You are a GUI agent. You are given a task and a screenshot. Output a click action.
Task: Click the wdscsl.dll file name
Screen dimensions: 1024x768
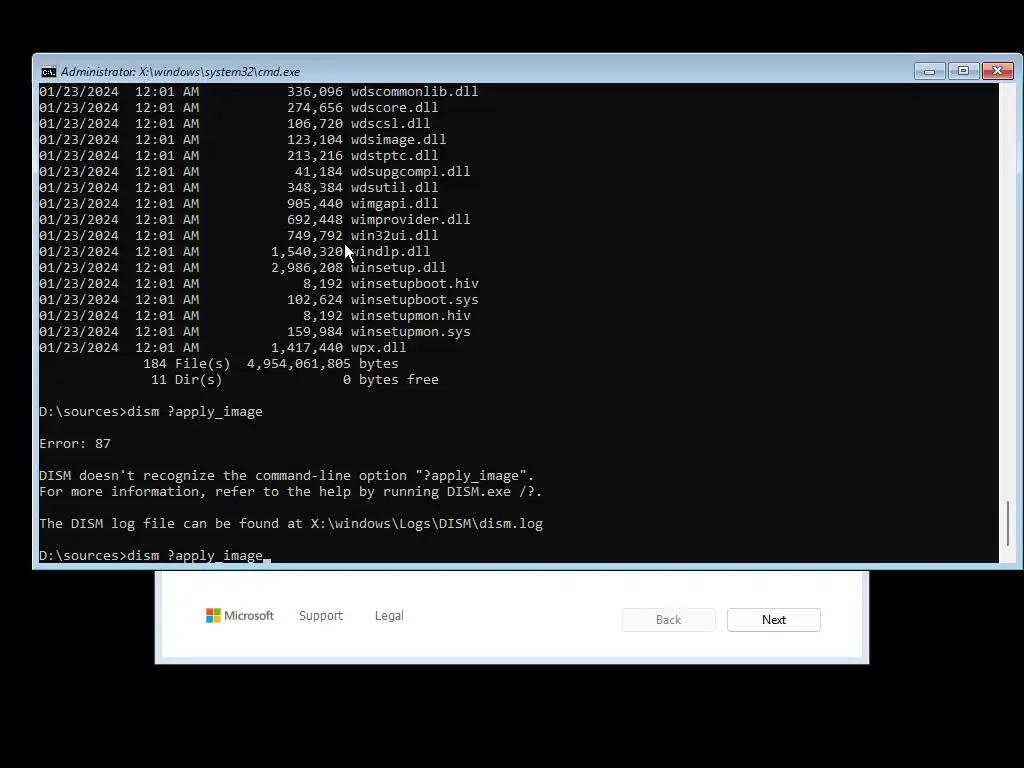coord(391,123)
